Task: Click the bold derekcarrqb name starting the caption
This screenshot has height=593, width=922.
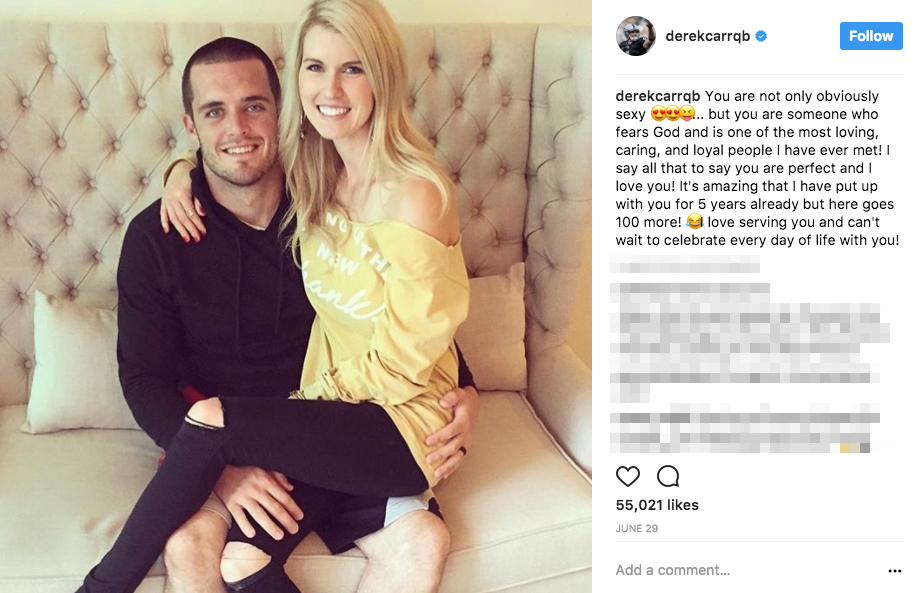Action: (x=657, y=96)
